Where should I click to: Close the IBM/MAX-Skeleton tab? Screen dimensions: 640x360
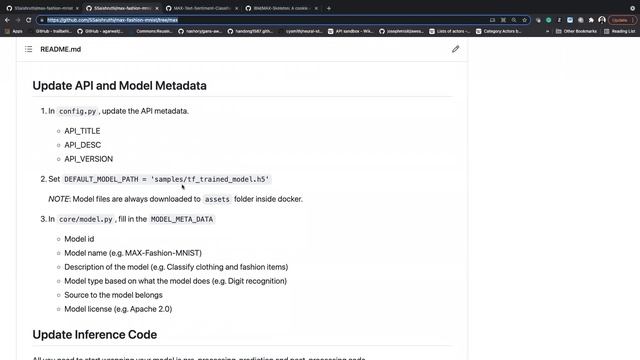pyautogui.click(x=316, y=8)
